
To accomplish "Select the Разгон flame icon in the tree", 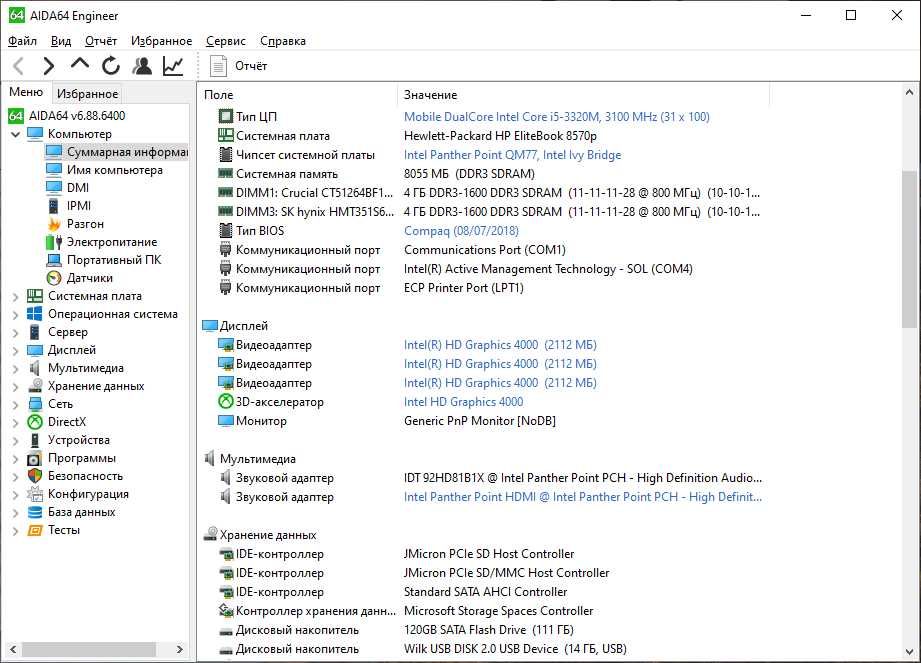I will point(54,224).
